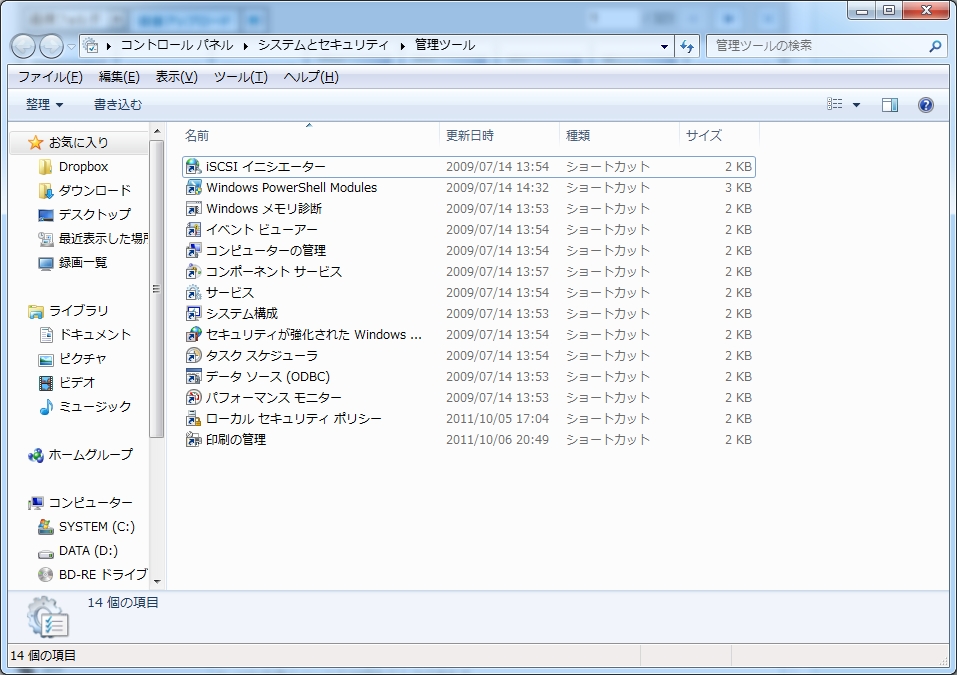Select the イベント ビューアー icon
This screenshot has width=957, height=675.
[193, 229]
